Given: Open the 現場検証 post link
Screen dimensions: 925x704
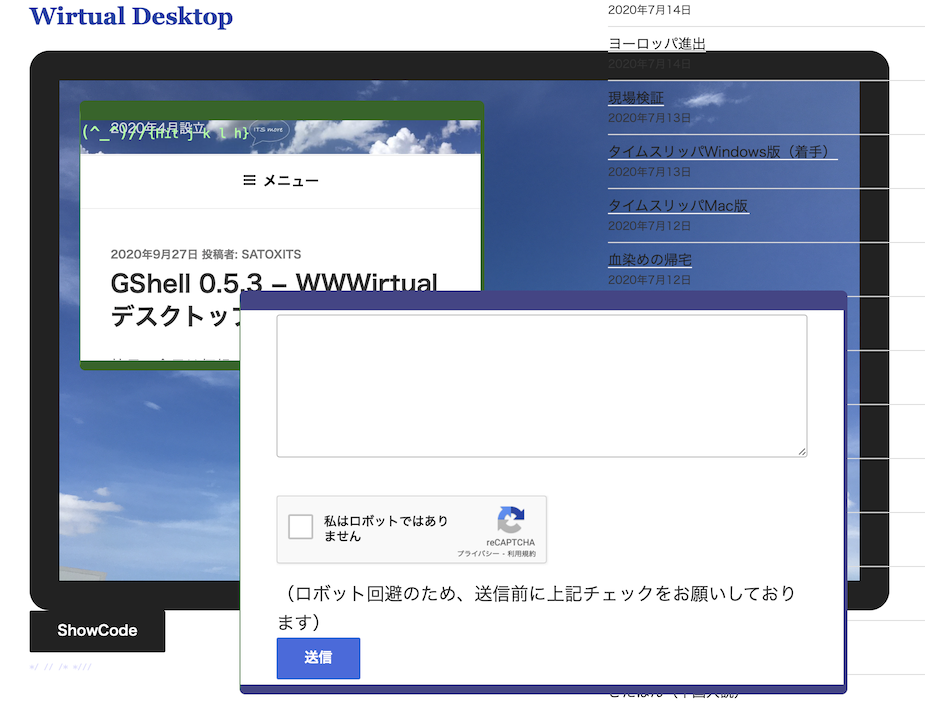Looking at the screenshot, I should [636, 98].
